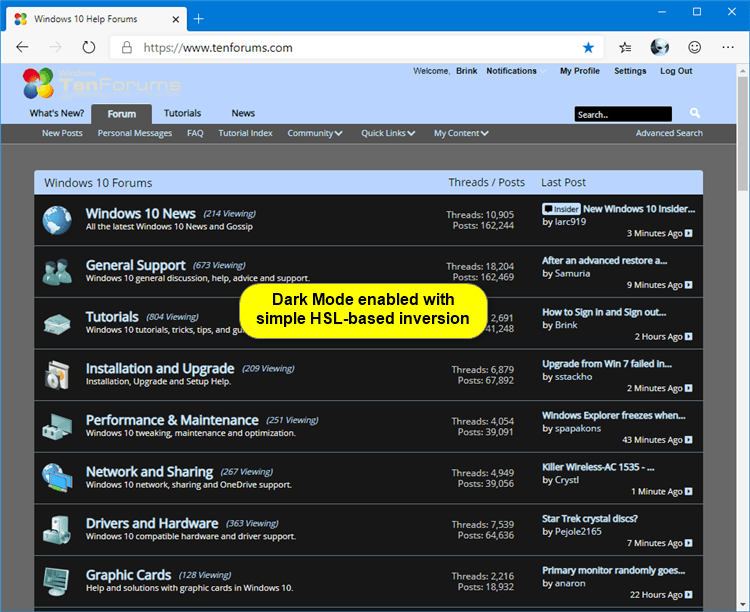The height and width of the screenshot is (612, 750).
Task: Click the scrollbar down arrow
Action: pos(742,604)
